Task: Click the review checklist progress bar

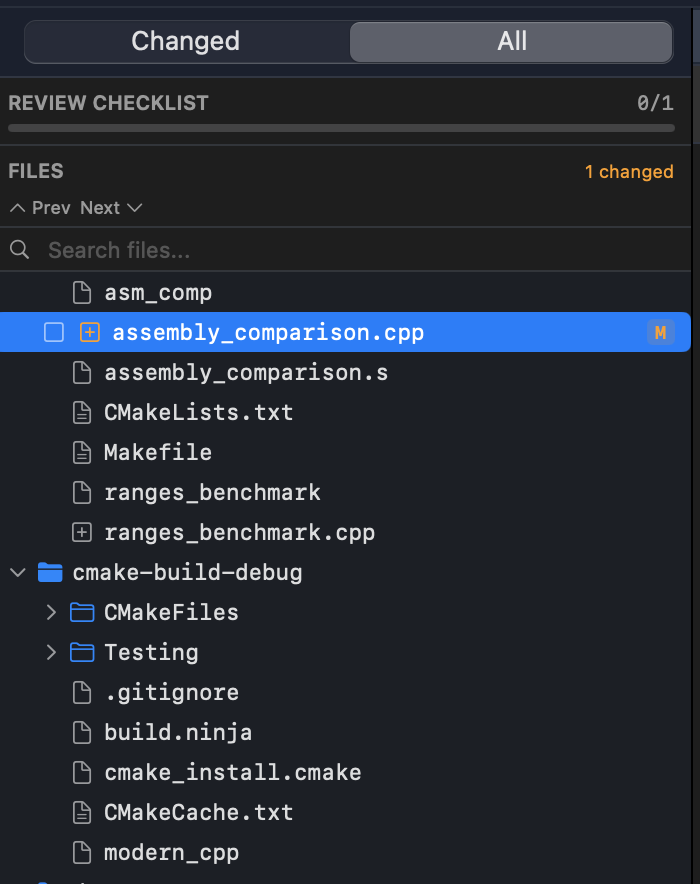Action: tap(341, 127)
